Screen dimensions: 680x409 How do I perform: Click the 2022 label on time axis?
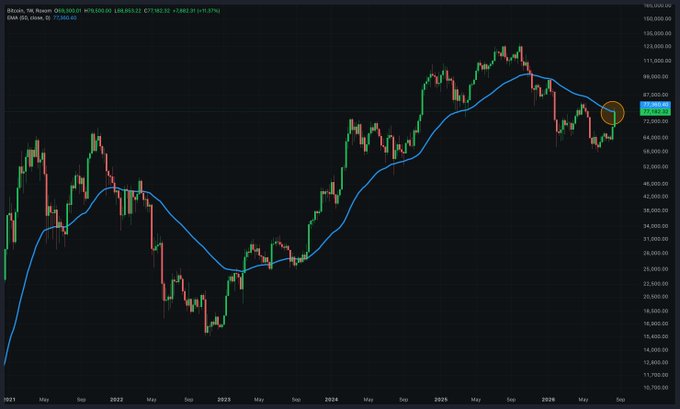pyautogui.click(x=116, y=399)
